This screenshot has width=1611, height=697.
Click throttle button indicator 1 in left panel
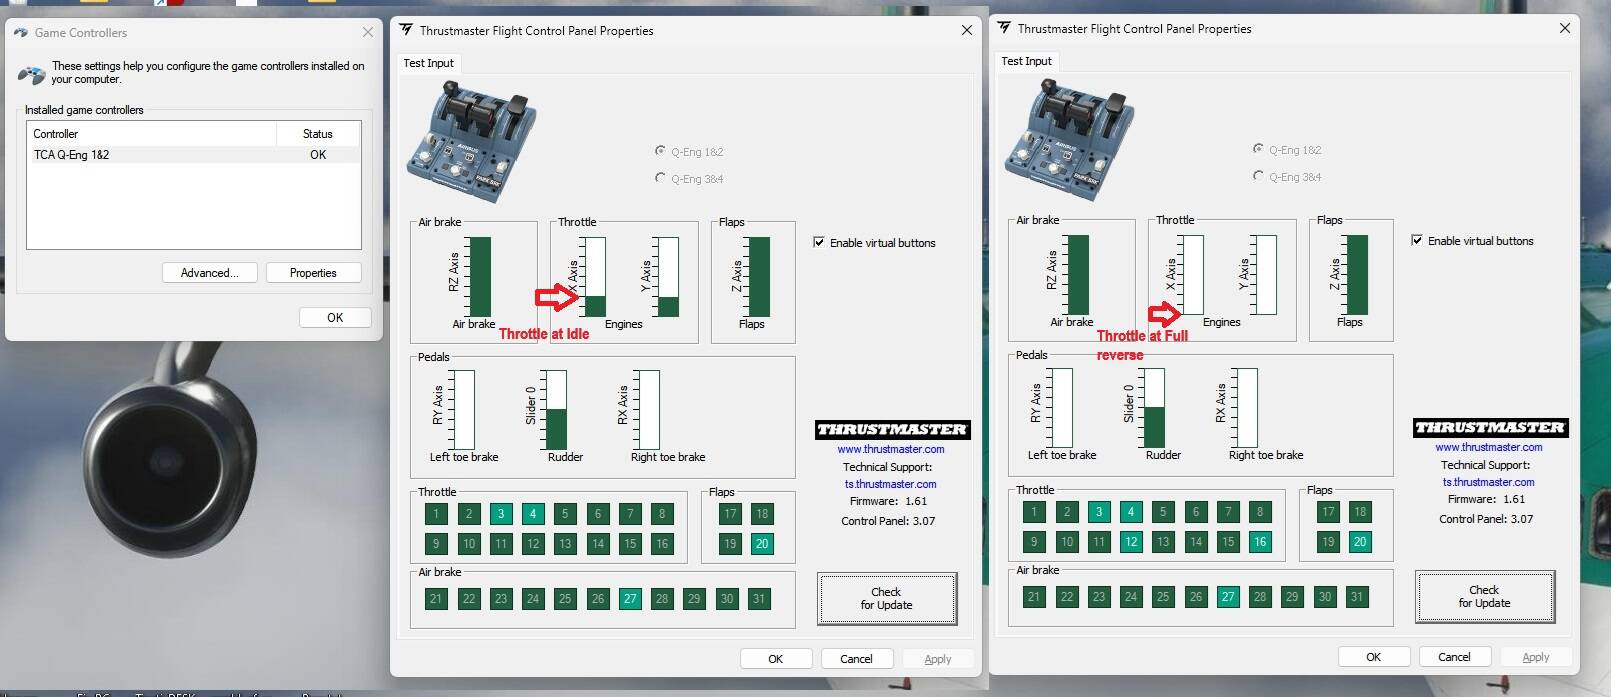436,514
